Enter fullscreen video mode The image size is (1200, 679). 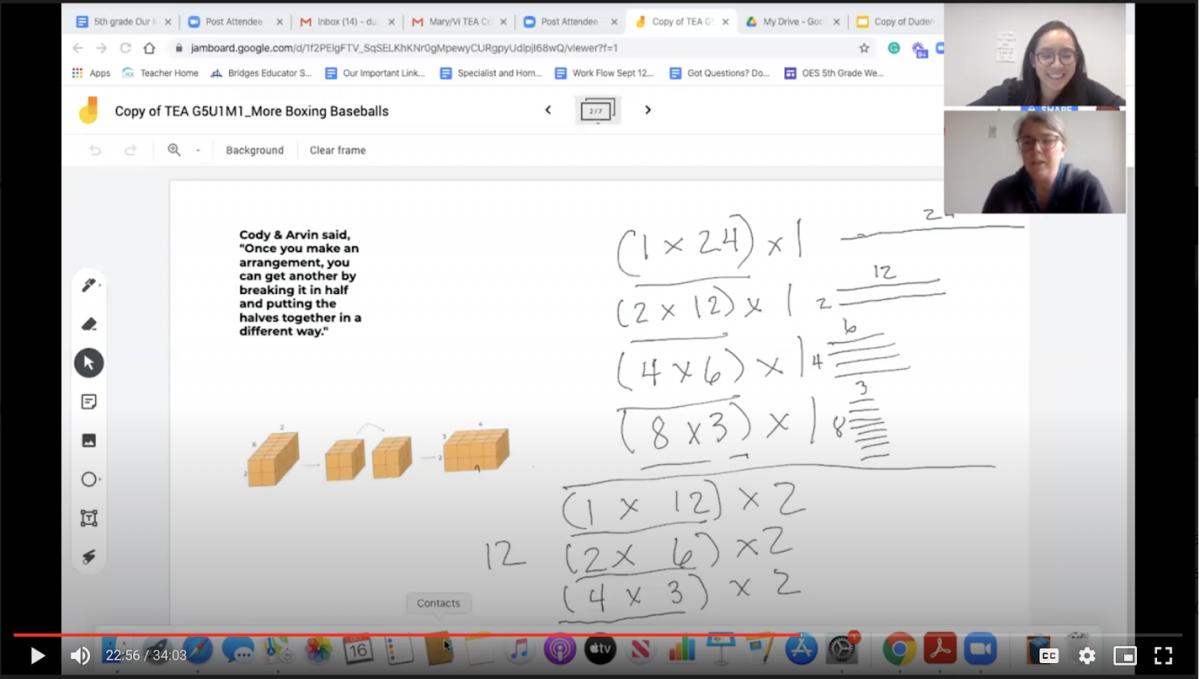pos(1163,656)
